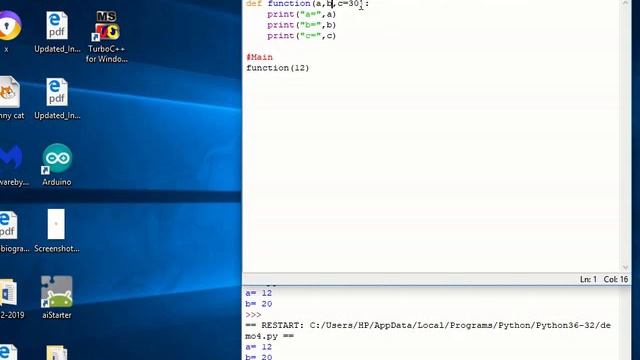The image size is (640, 360).
Task: Launch the Arduino IDE shortcut
Action: [57, 165]
